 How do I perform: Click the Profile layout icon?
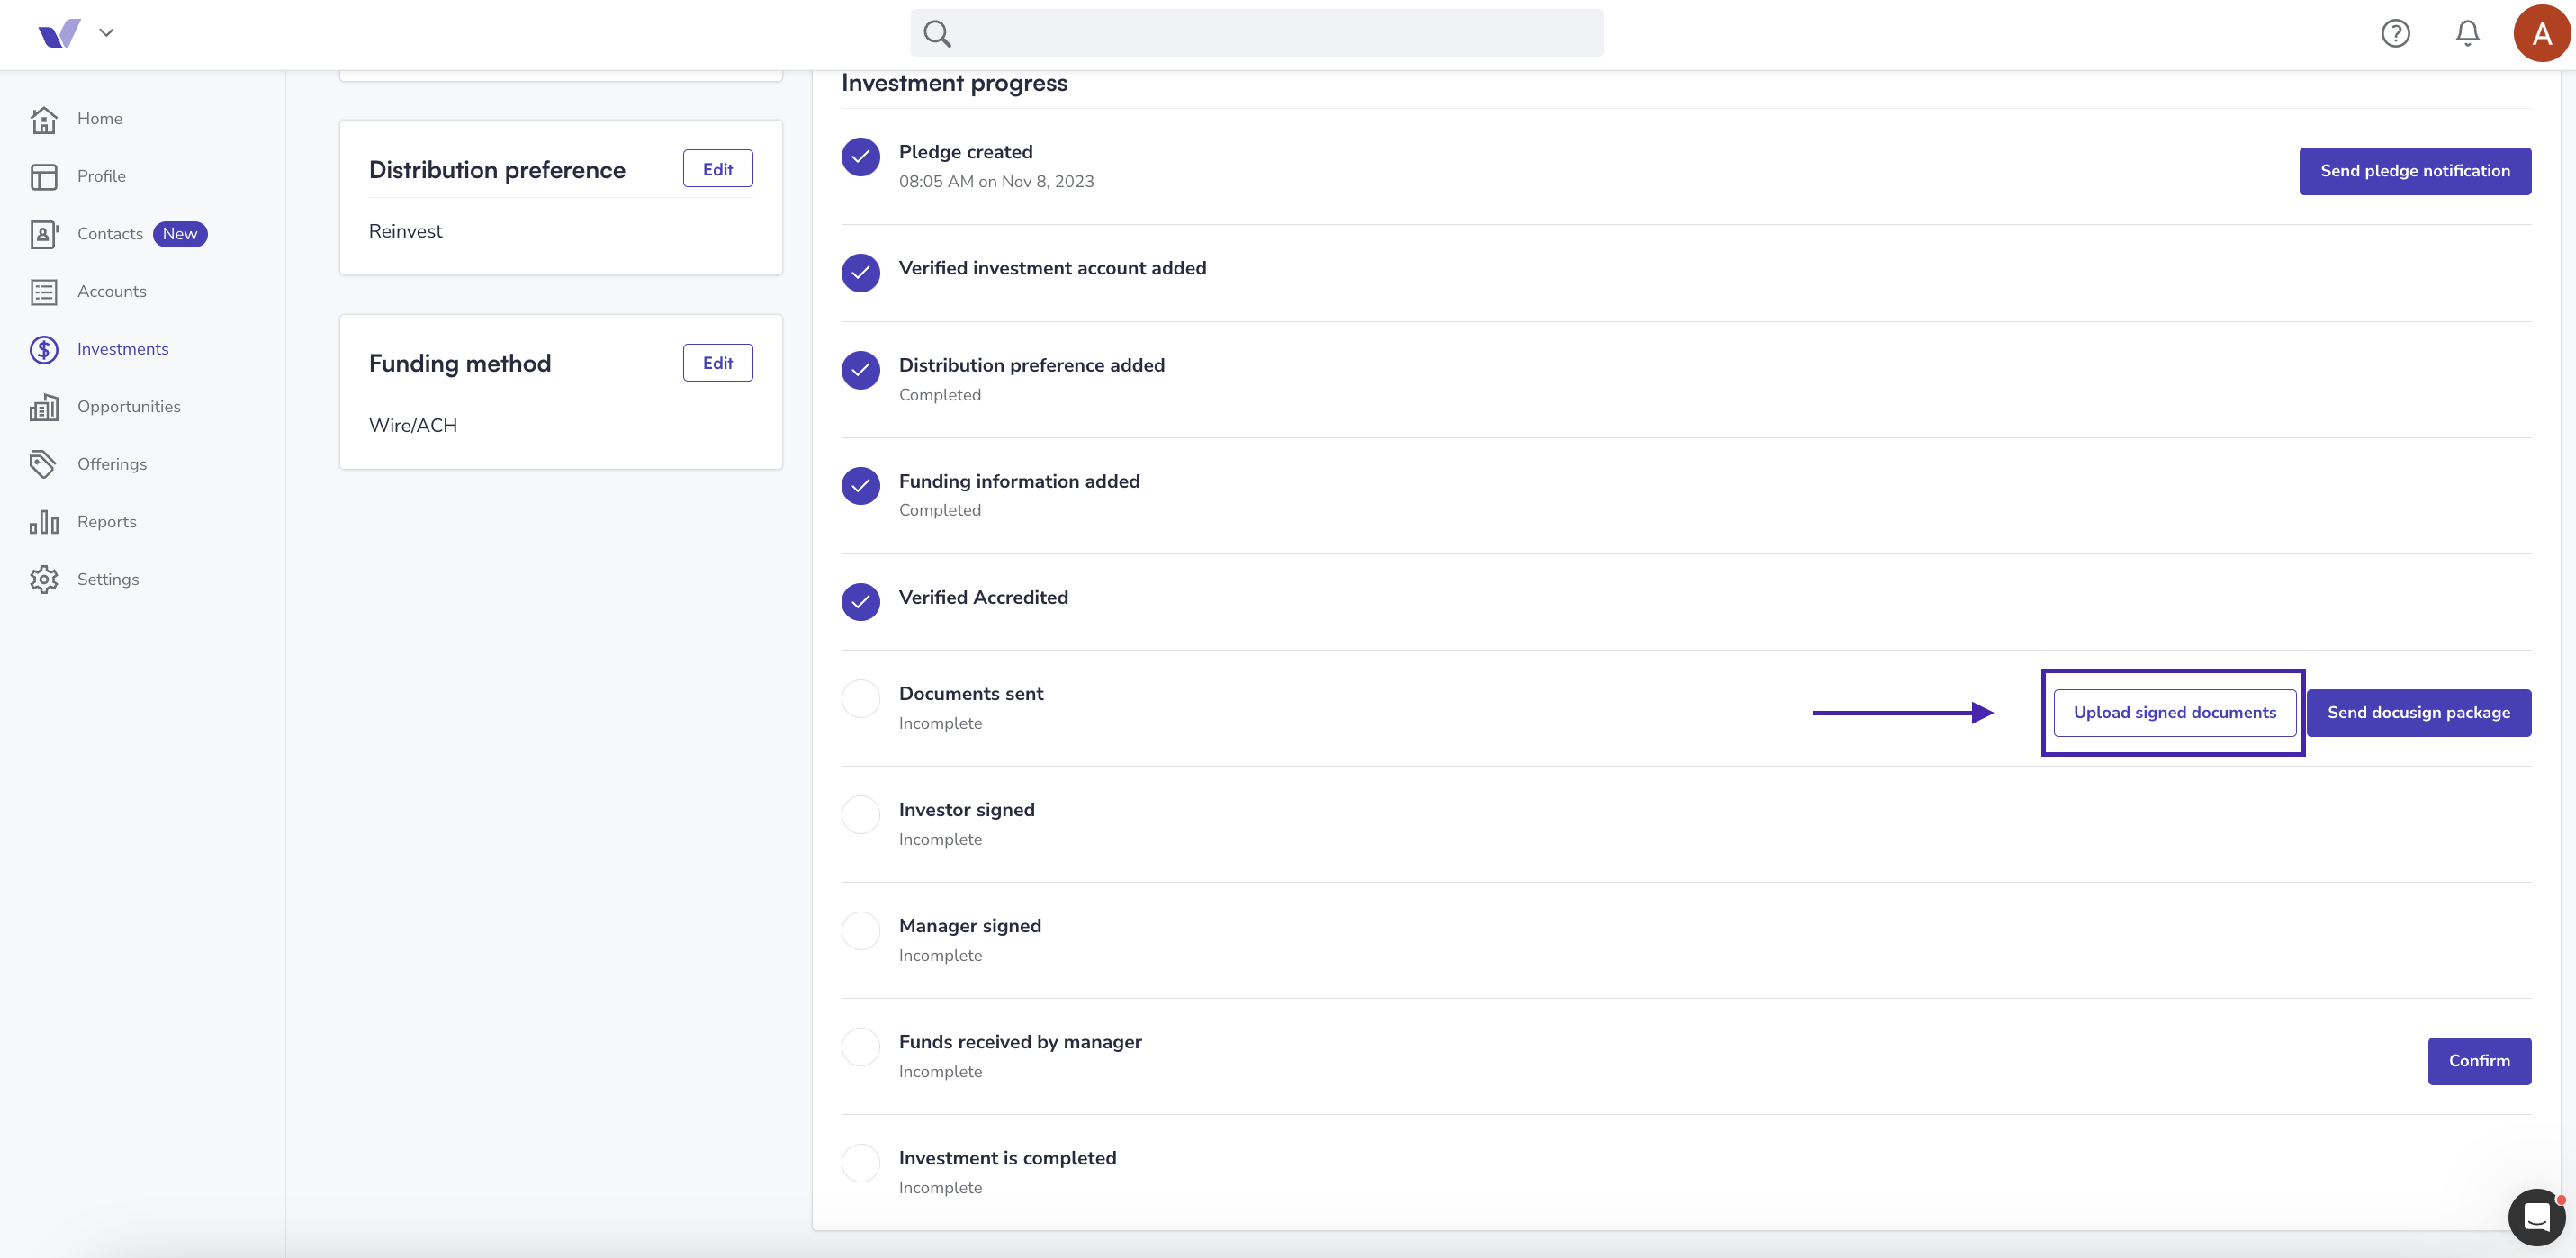point(44,177)
